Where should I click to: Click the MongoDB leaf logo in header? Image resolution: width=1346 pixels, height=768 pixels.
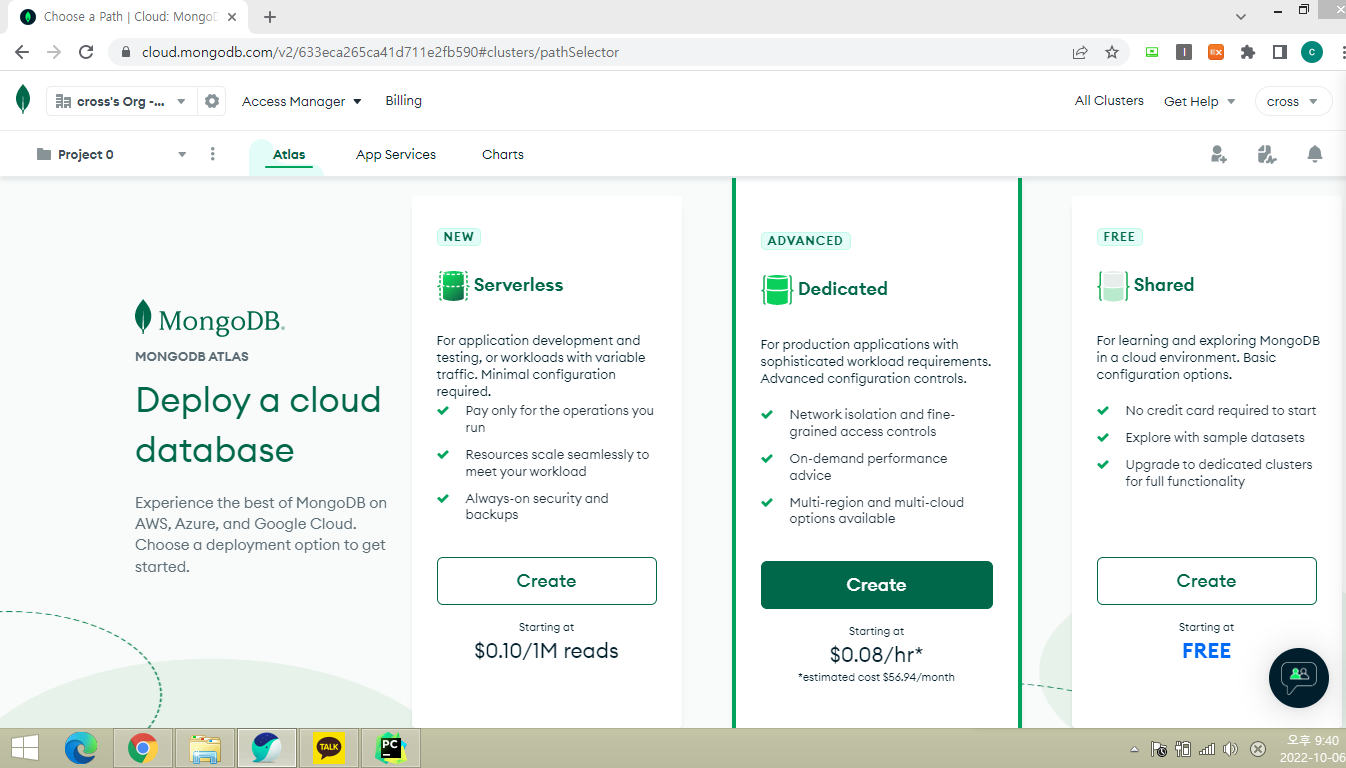pos(23,99)
